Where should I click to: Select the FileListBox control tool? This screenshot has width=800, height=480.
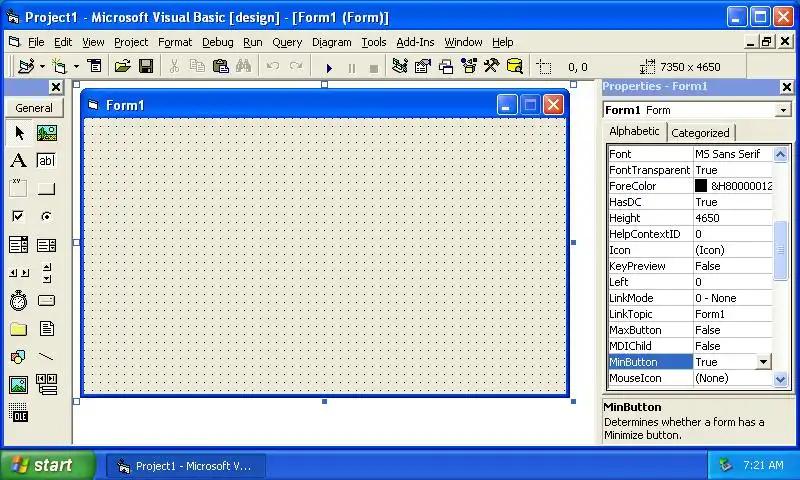[x=47, y=329]
